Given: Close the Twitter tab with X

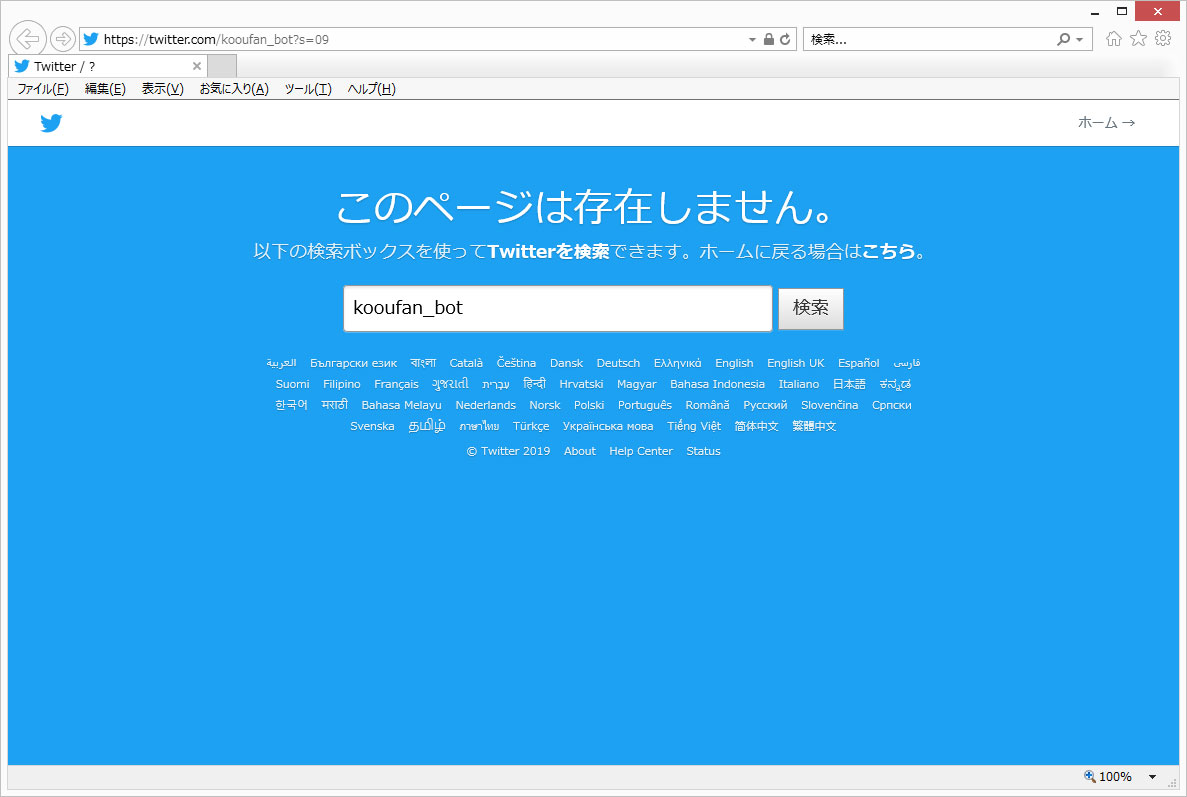Looking at the screenshot, I should click(x=197, y=66).
